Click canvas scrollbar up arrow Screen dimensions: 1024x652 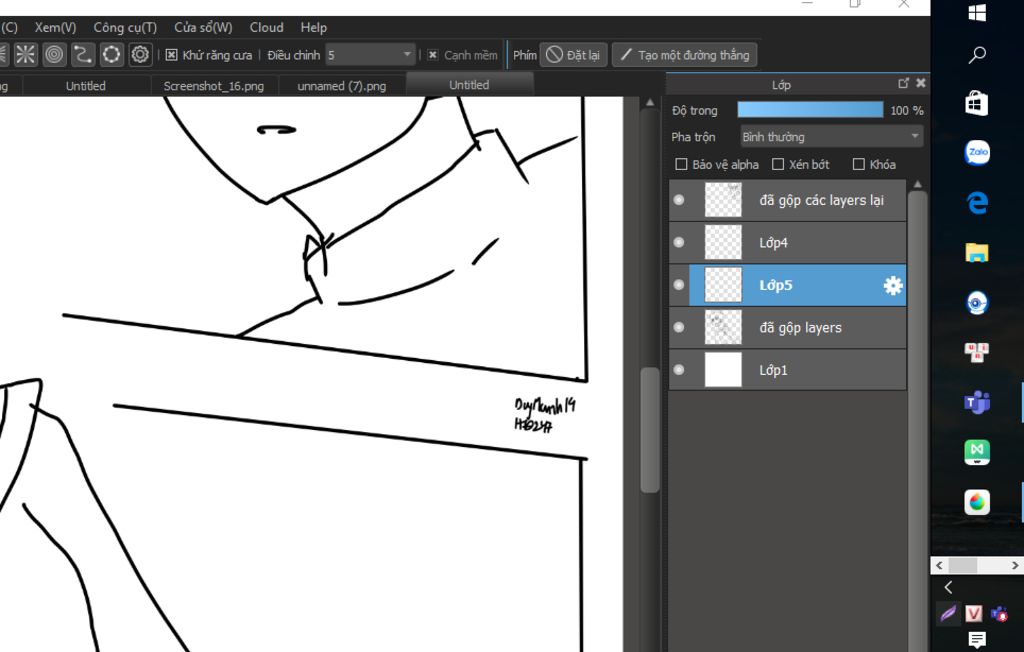point(650,103)
